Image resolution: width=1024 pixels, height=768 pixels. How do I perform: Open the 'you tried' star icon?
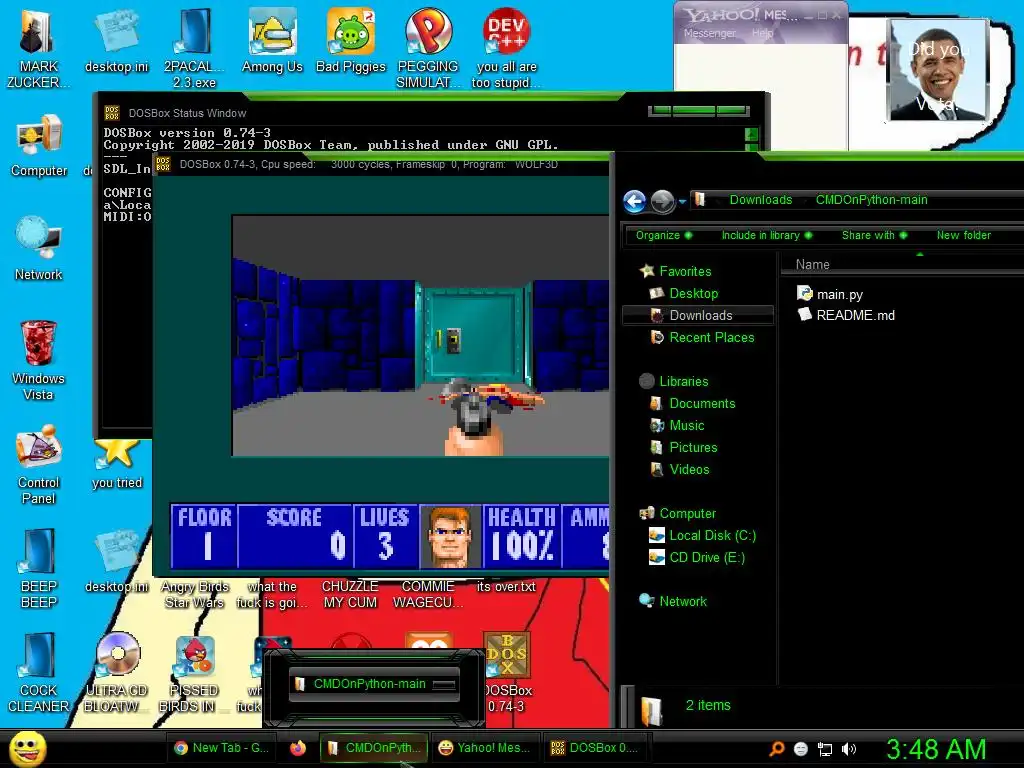117,464
